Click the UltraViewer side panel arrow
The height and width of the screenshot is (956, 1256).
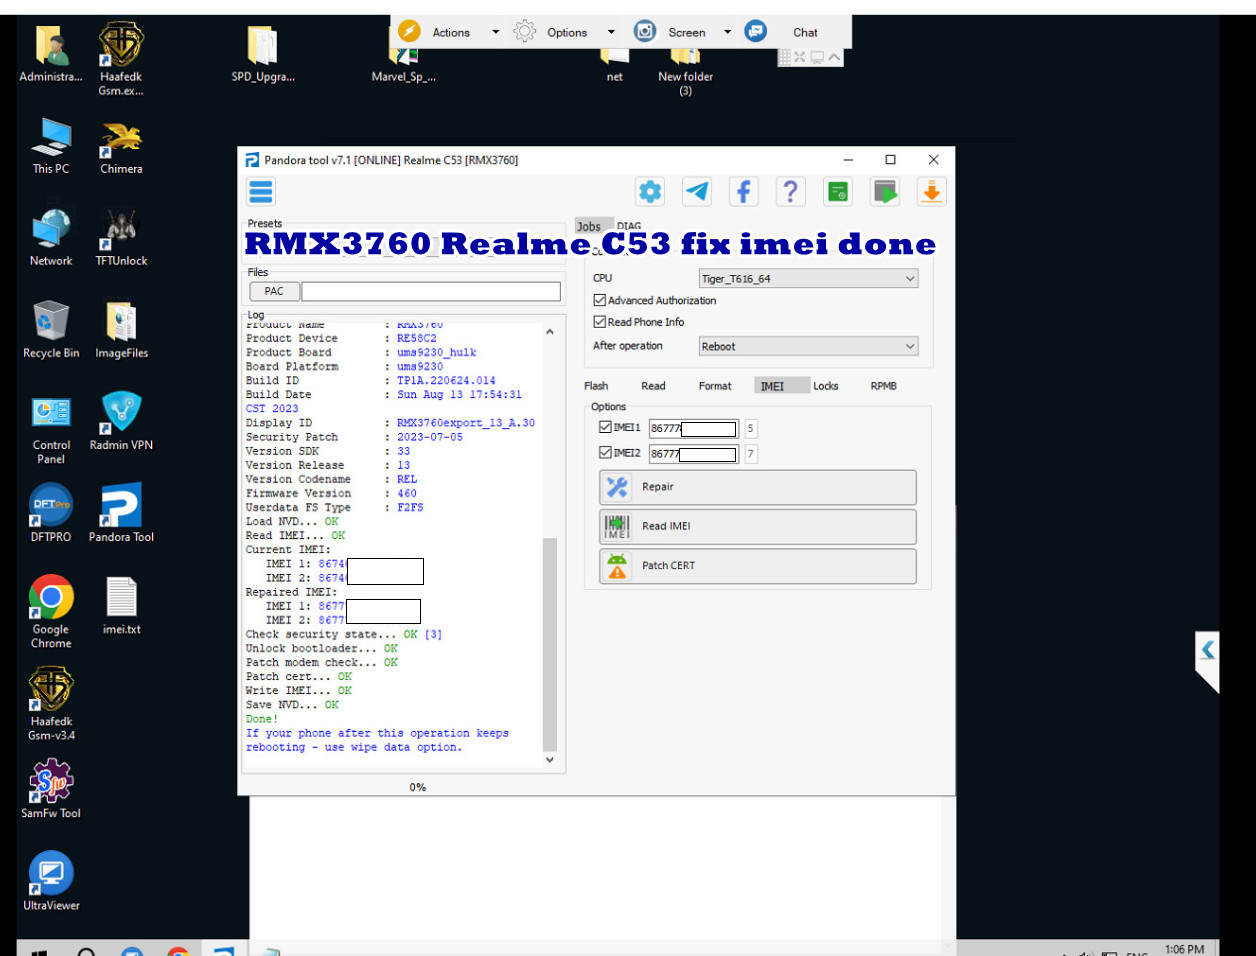1207,651
